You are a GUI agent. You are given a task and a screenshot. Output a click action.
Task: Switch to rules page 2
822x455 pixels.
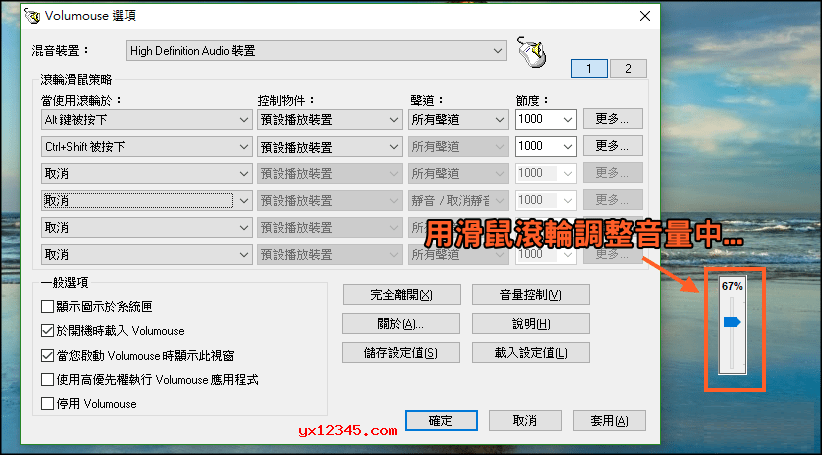(628, 69)
